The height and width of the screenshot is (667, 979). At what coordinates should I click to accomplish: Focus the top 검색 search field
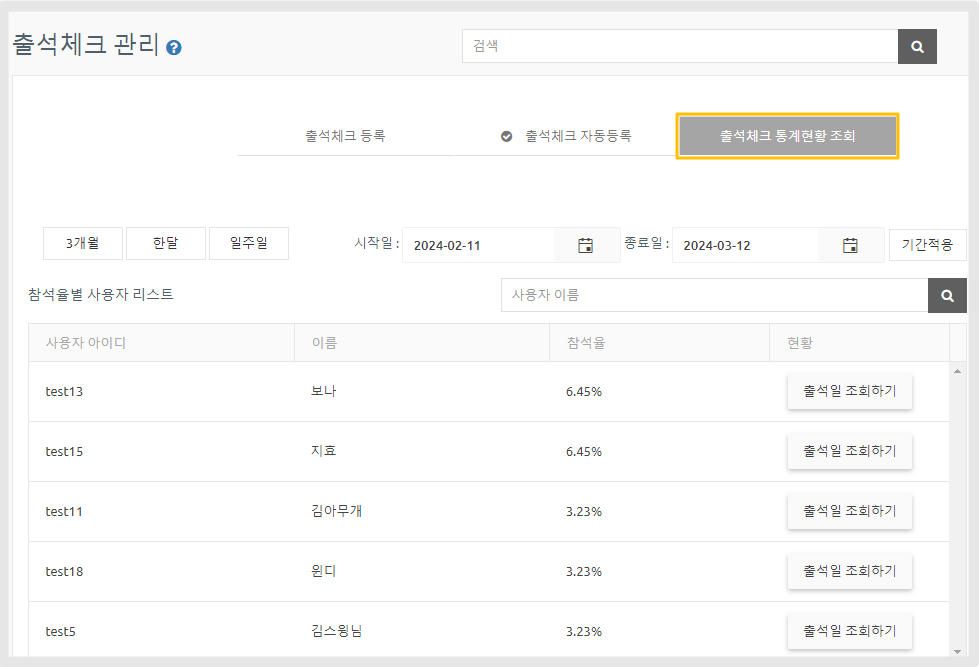coord(680,46)
